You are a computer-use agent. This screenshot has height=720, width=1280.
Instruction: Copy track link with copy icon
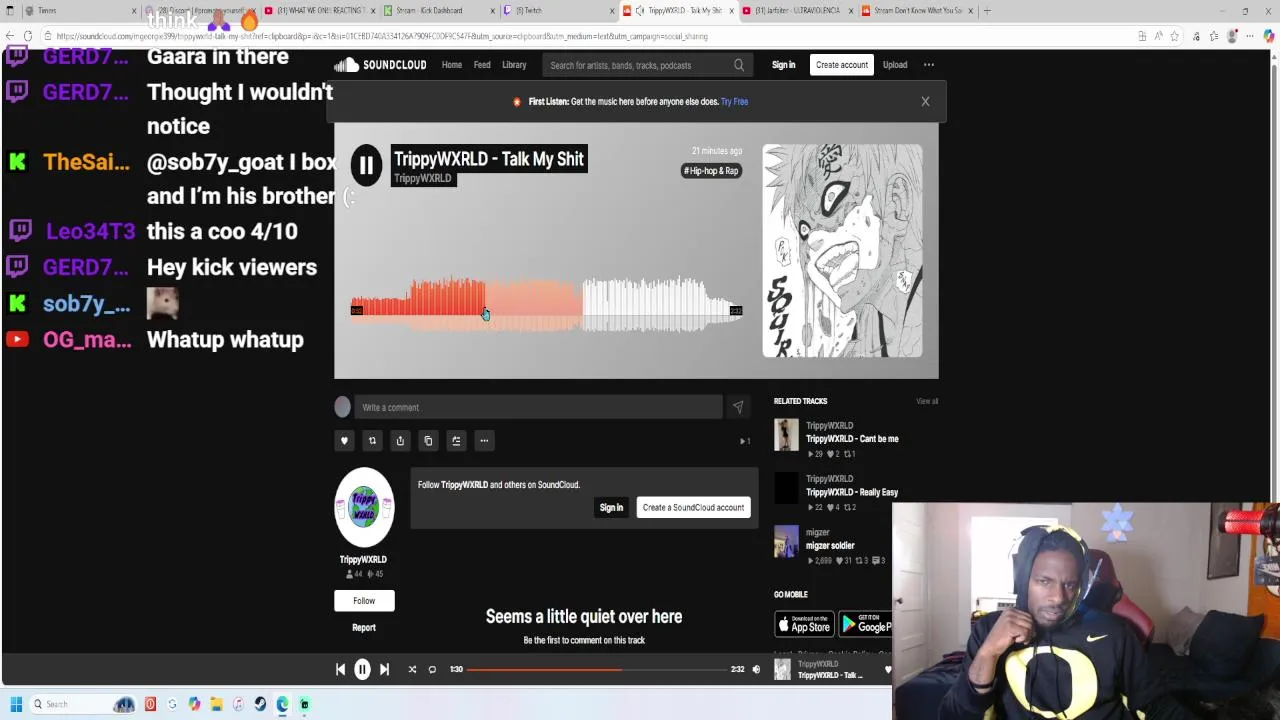(428, 441)
